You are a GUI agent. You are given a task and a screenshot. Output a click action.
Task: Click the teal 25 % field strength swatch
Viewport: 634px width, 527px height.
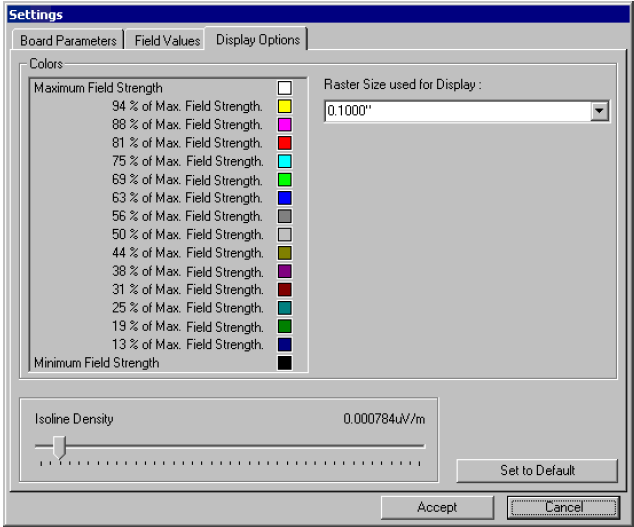click(x=285, y=308)
